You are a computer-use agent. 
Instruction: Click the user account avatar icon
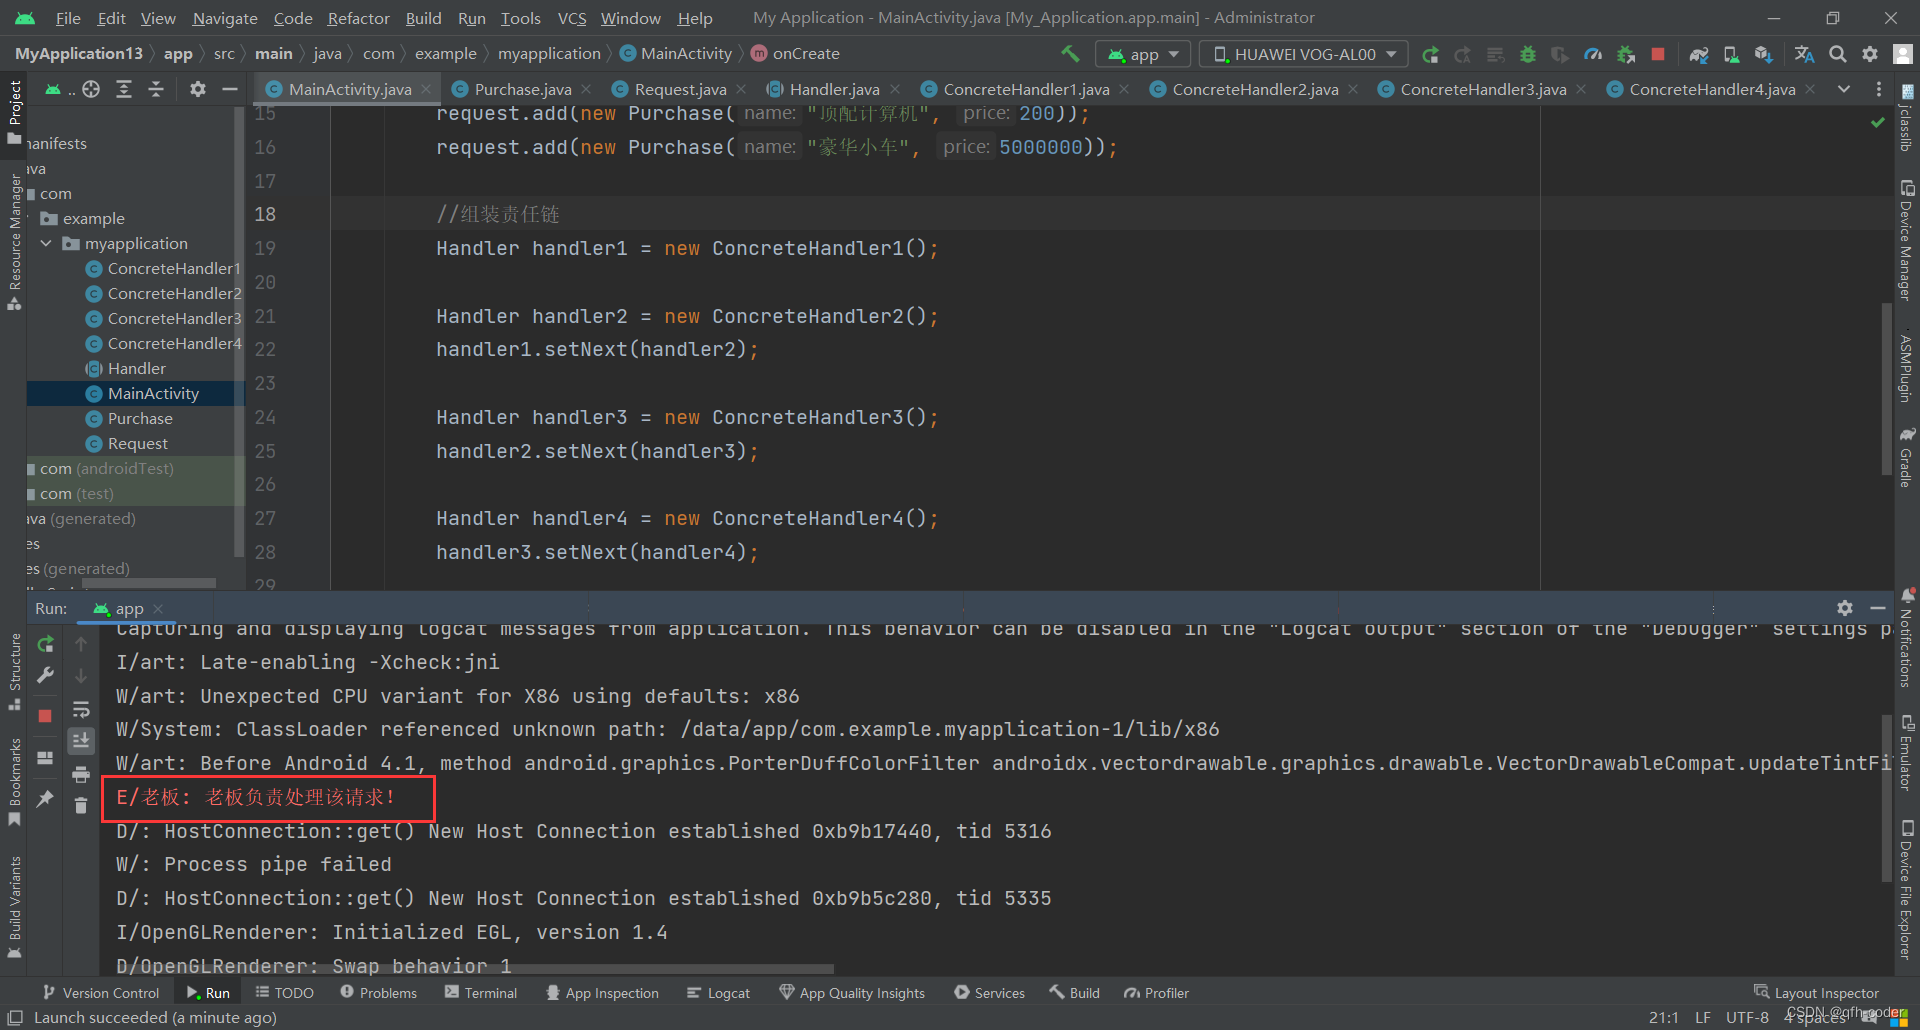pyautogui.click(x=1903, y=54)
